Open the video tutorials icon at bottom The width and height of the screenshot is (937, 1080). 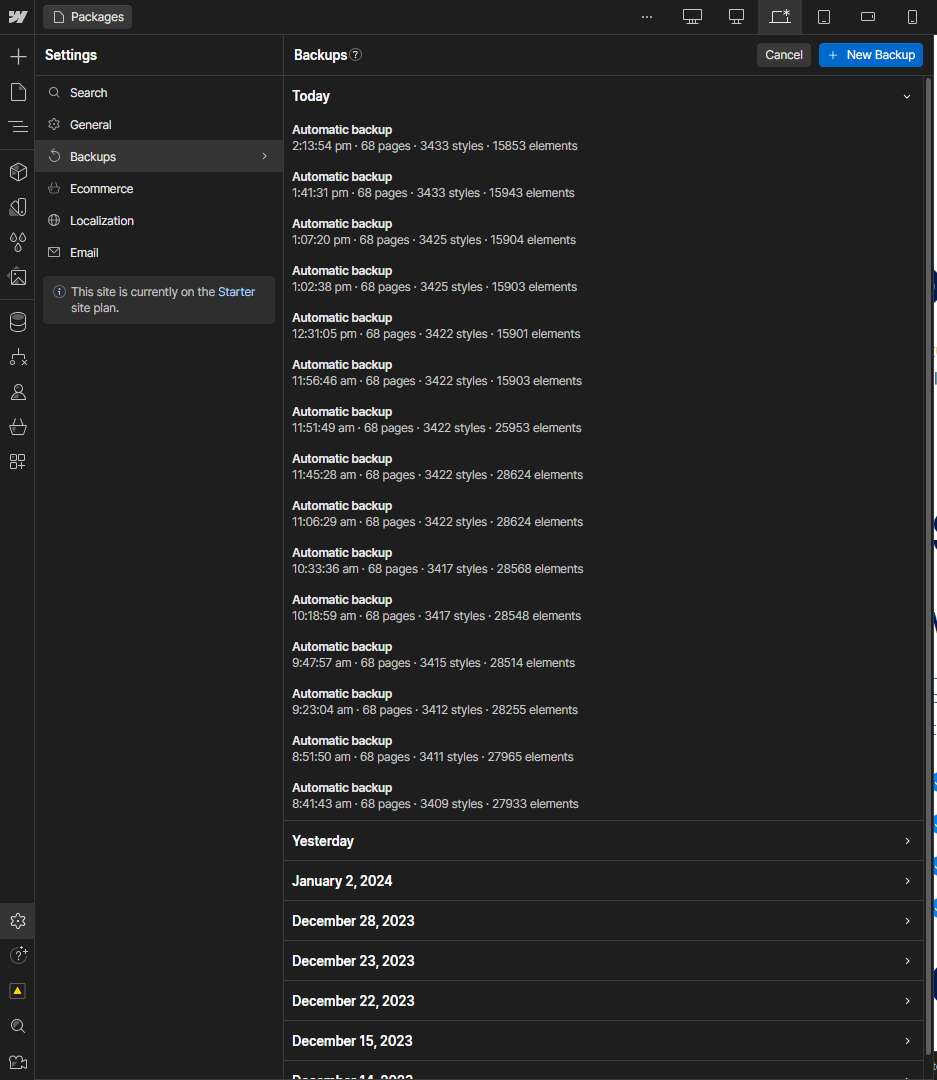[18, 1062]
